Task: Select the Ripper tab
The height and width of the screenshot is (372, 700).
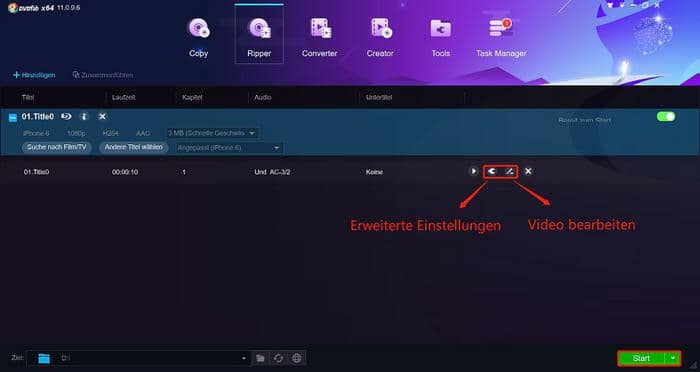Action: coord(259,34)
